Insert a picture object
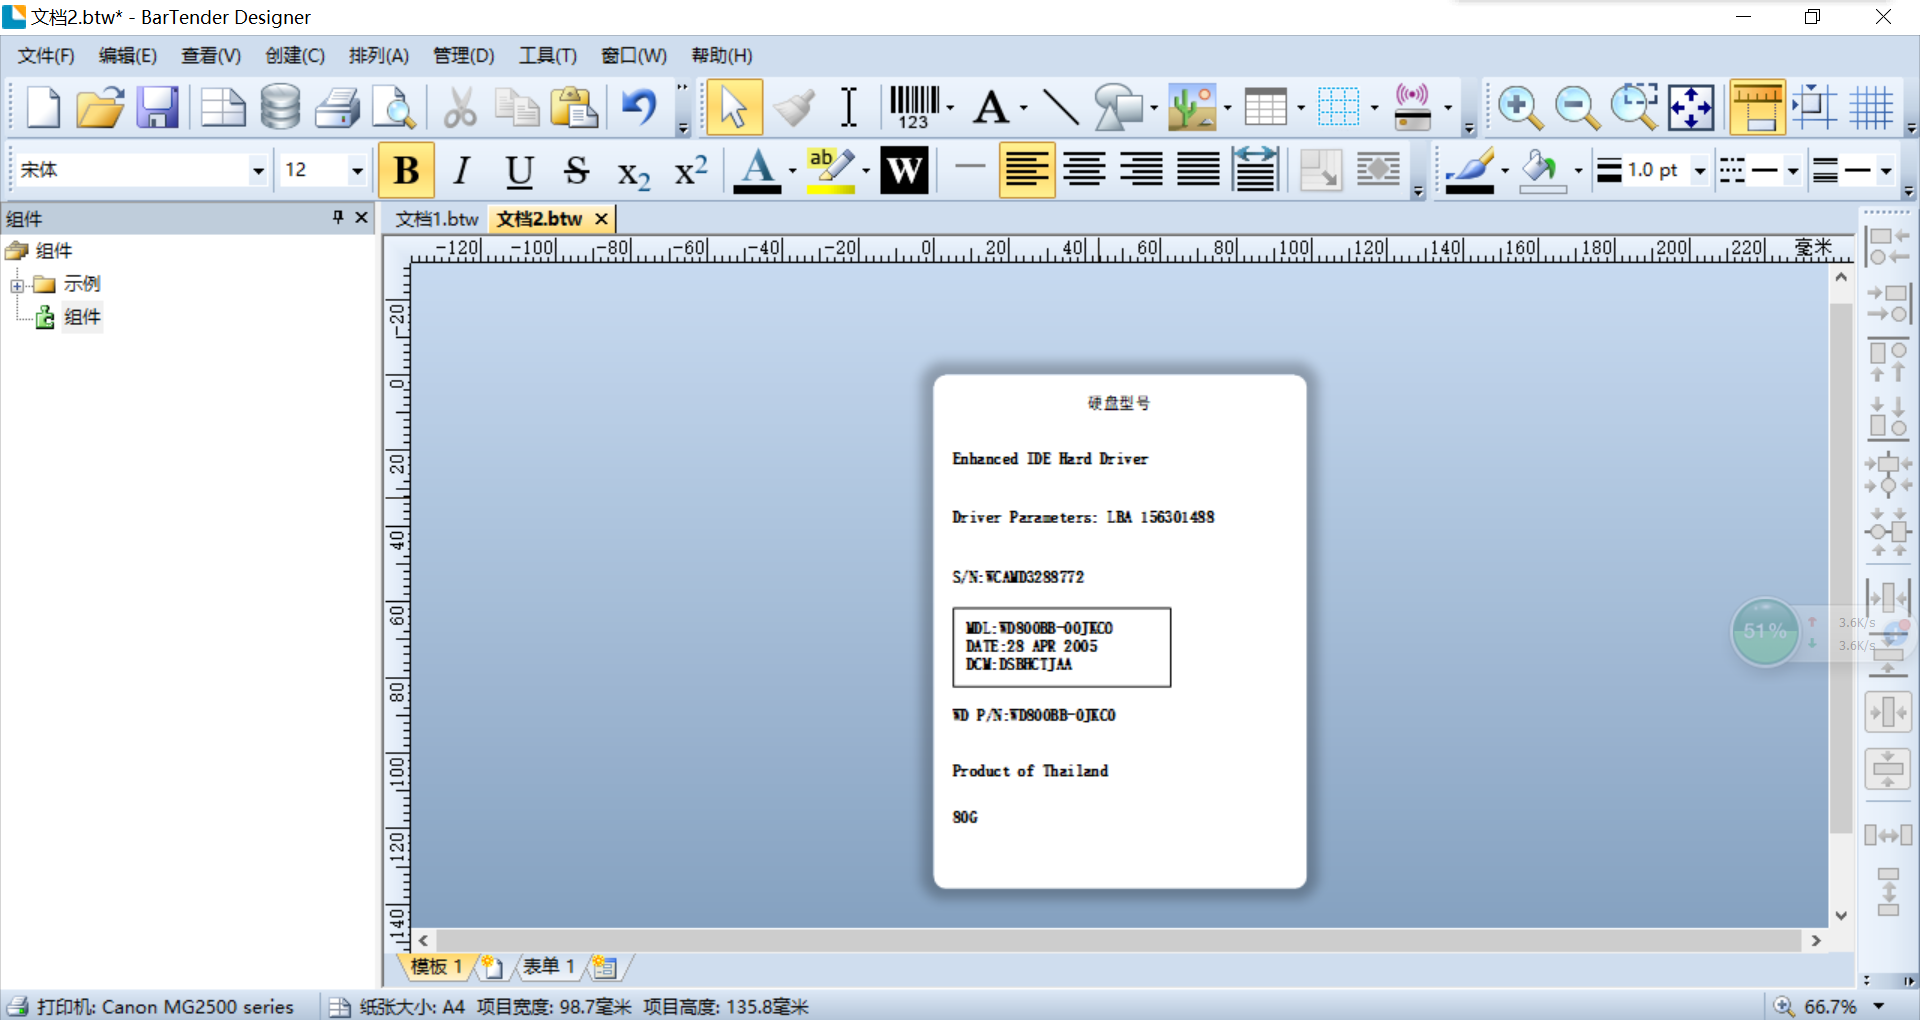Viewport: 1920px width, 1020px height. [1192, 108]
